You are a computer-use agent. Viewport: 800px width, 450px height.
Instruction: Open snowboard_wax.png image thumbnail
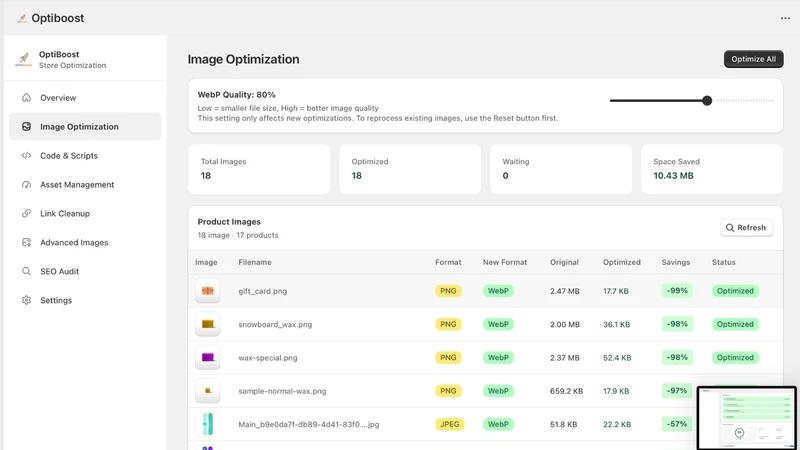(208, 324)
